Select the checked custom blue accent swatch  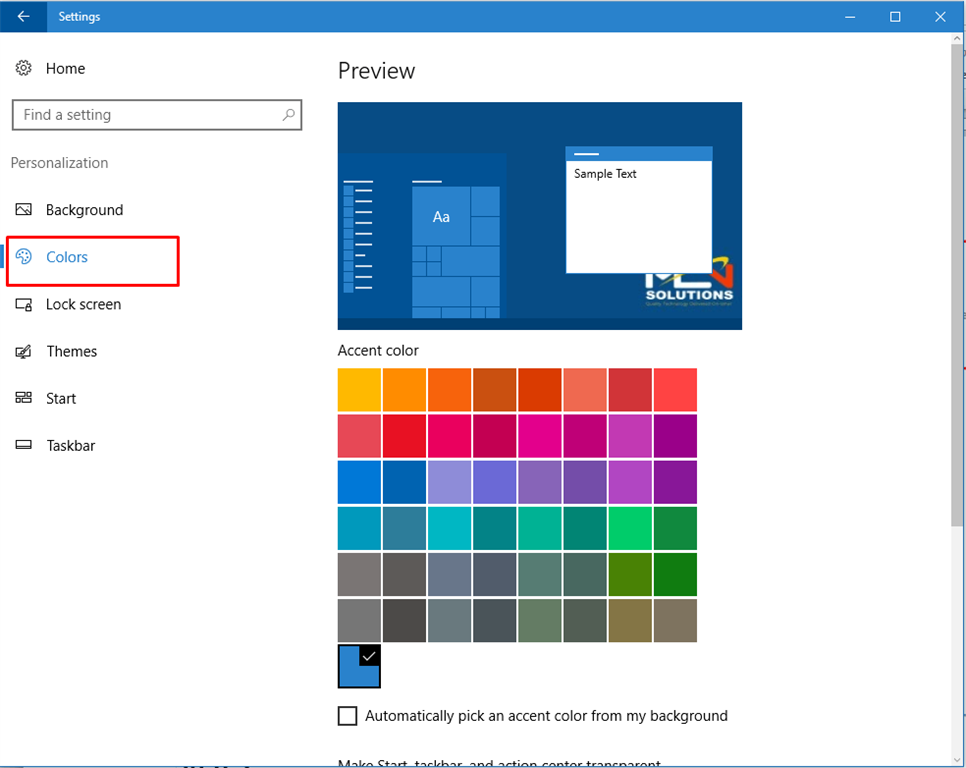pyautogui.click(x=359, y=666)
